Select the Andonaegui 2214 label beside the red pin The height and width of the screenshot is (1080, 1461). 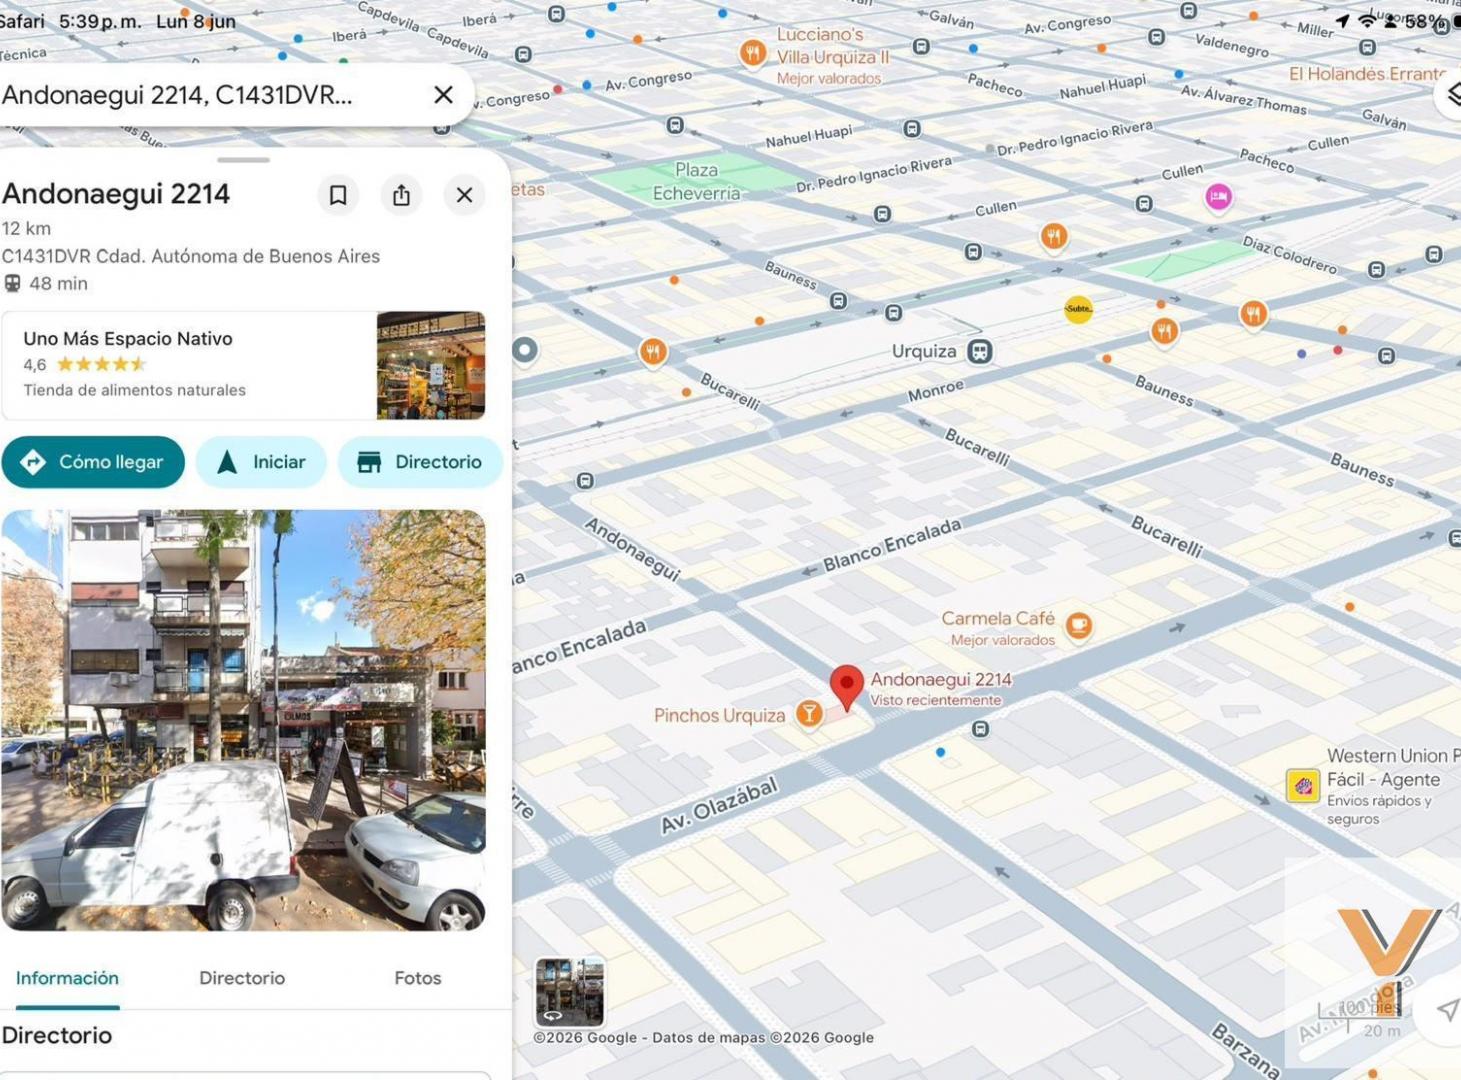[941, 679]
